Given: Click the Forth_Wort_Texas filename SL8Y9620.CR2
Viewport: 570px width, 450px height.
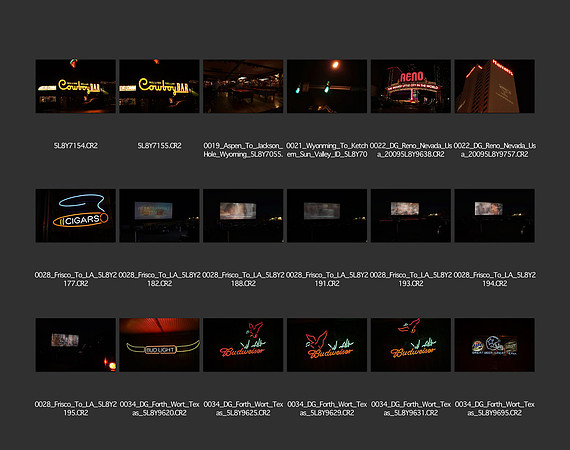Looking at the screenshot, I should coord(159,409).
